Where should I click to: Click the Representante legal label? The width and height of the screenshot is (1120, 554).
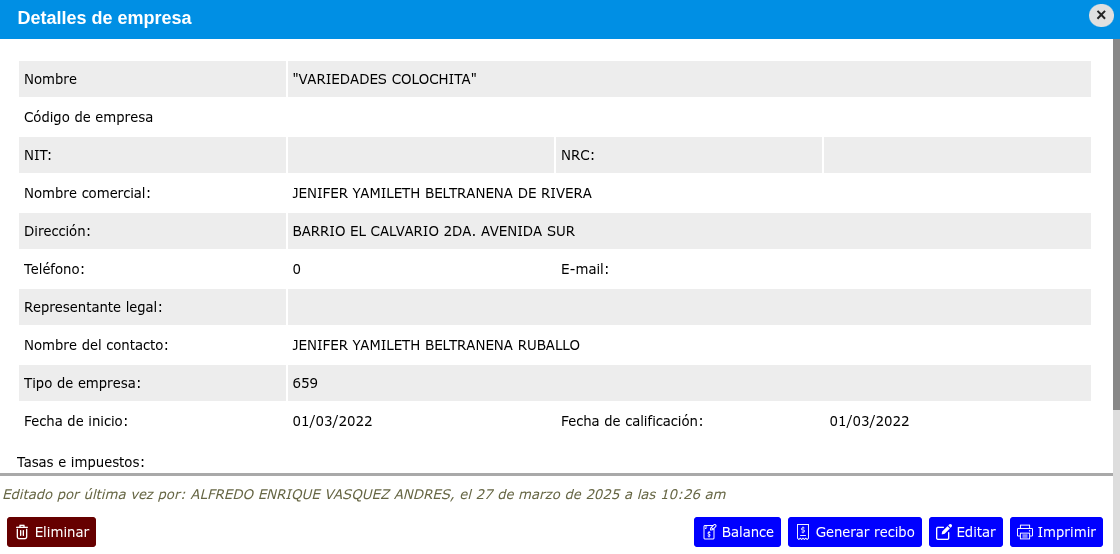pos(94,307)
